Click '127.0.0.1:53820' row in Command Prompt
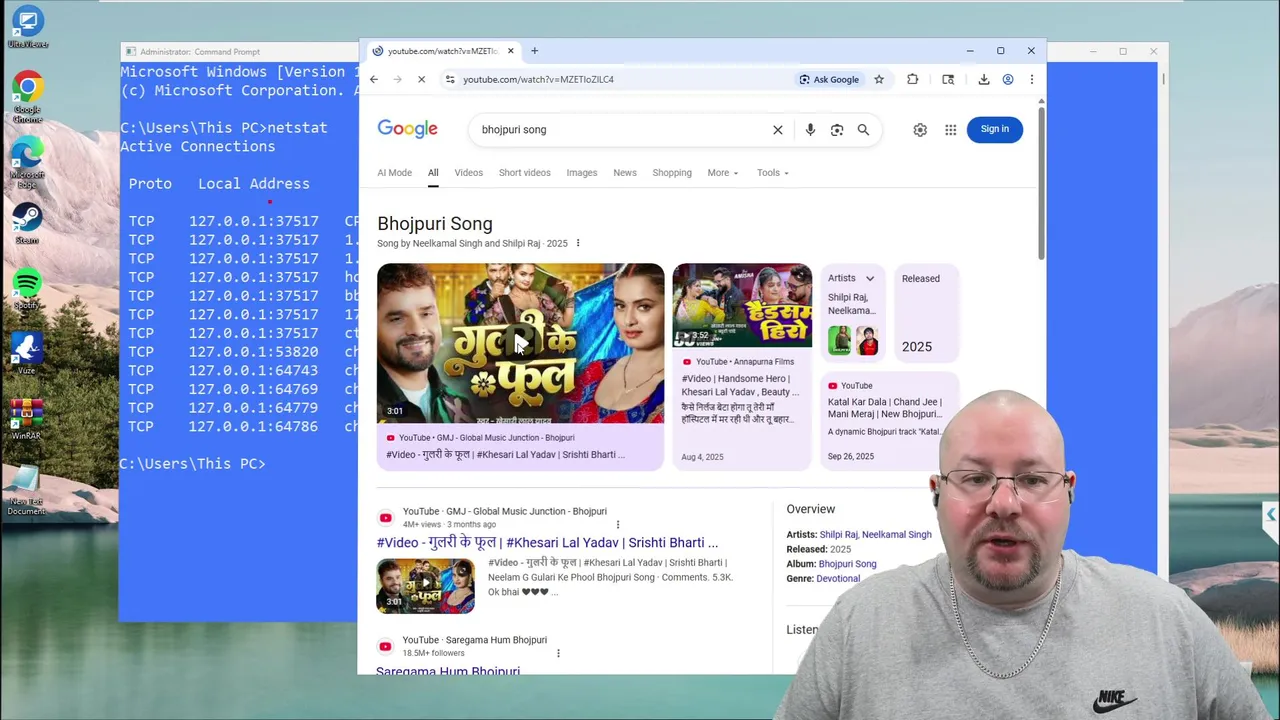This screenshot has width=1280, height=720. pyautogui.click(x=239, y=352)
